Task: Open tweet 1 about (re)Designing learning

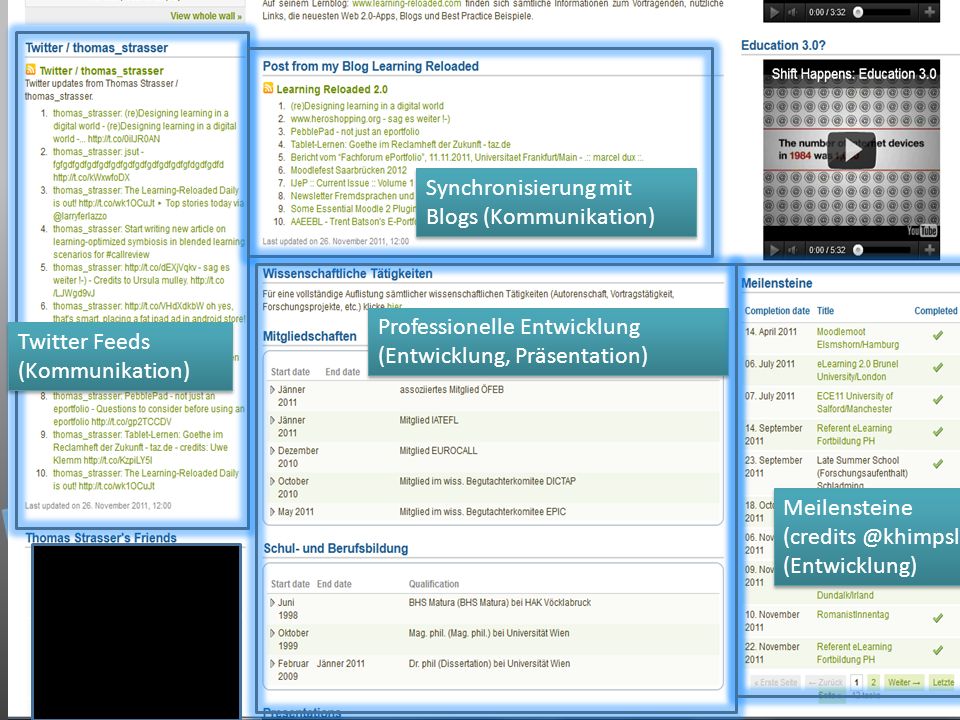Action: pos(144,126)
